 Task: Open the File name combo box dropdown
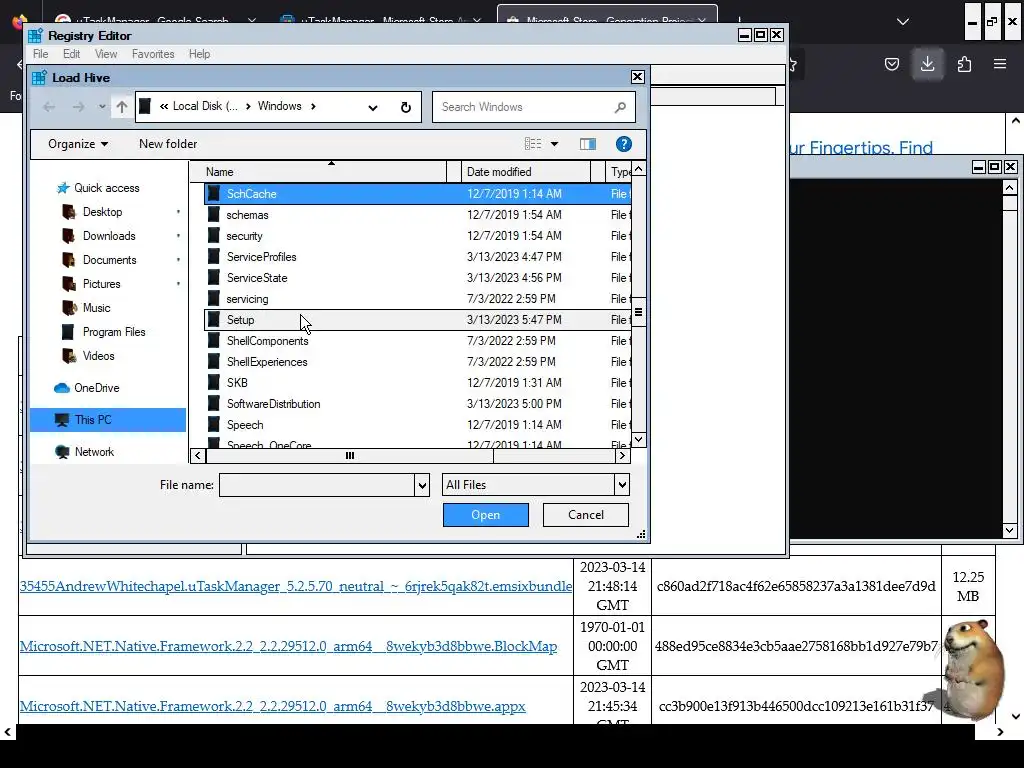tap(422, 485)
